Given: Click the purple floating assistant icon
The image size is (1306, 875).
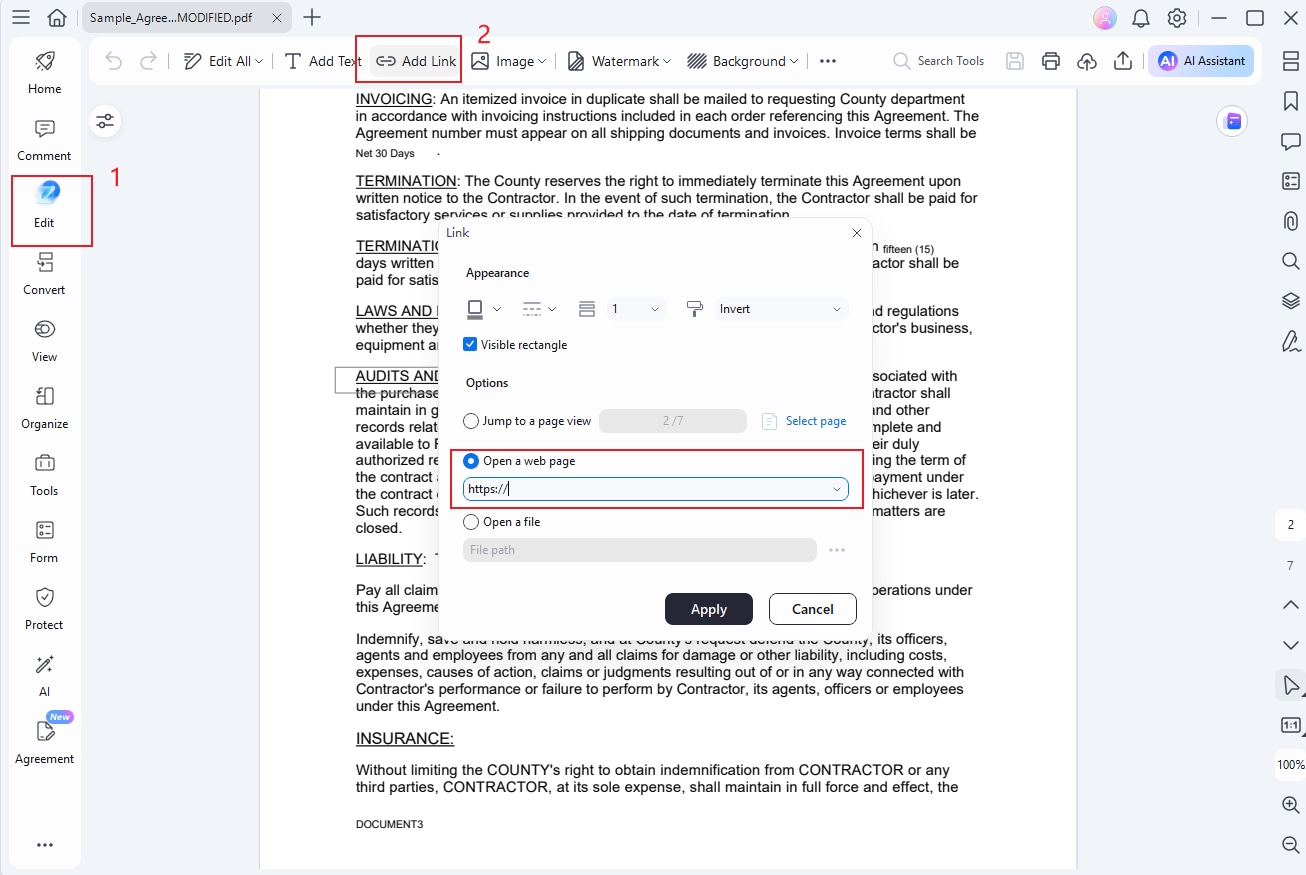Looking at the screenshot, I should [x=1233, y=121].
